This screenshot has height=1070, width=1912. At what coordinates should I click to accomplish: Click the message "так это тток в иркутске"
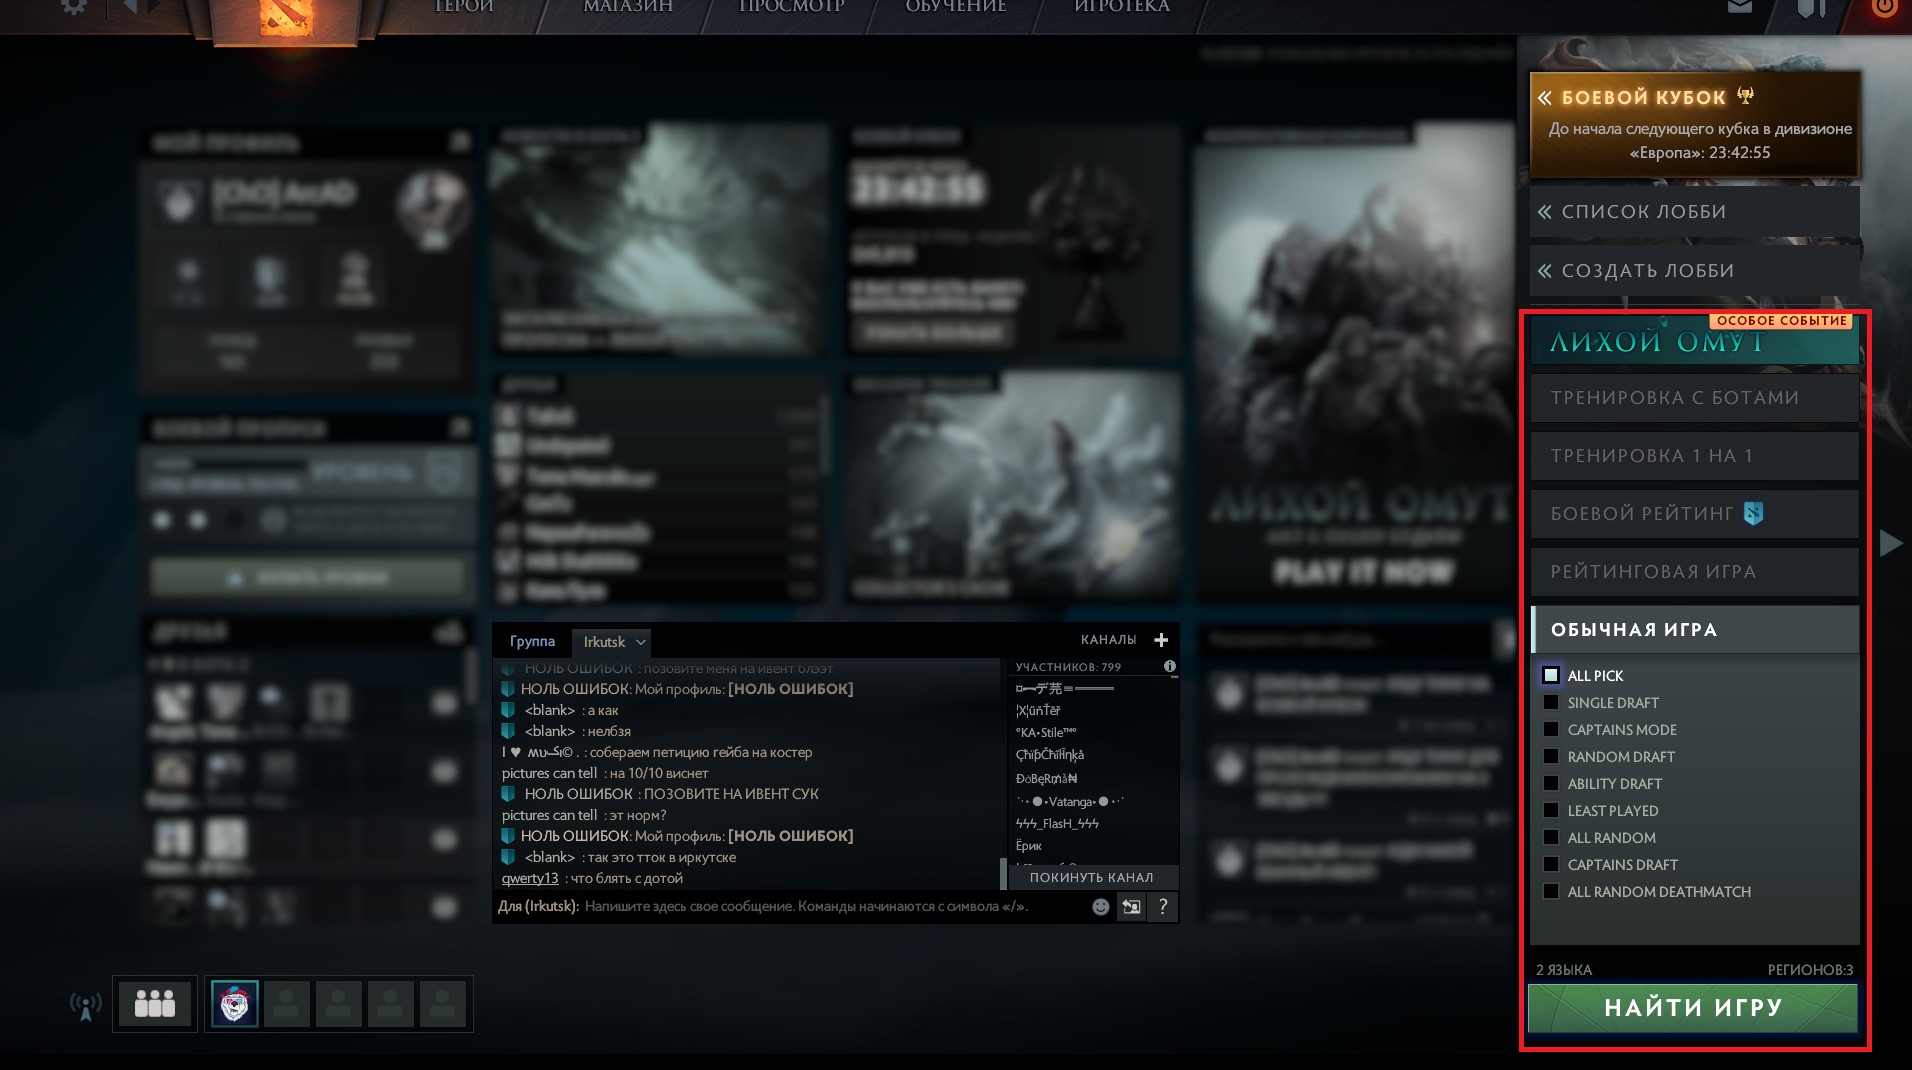click(x=662, y=857)
